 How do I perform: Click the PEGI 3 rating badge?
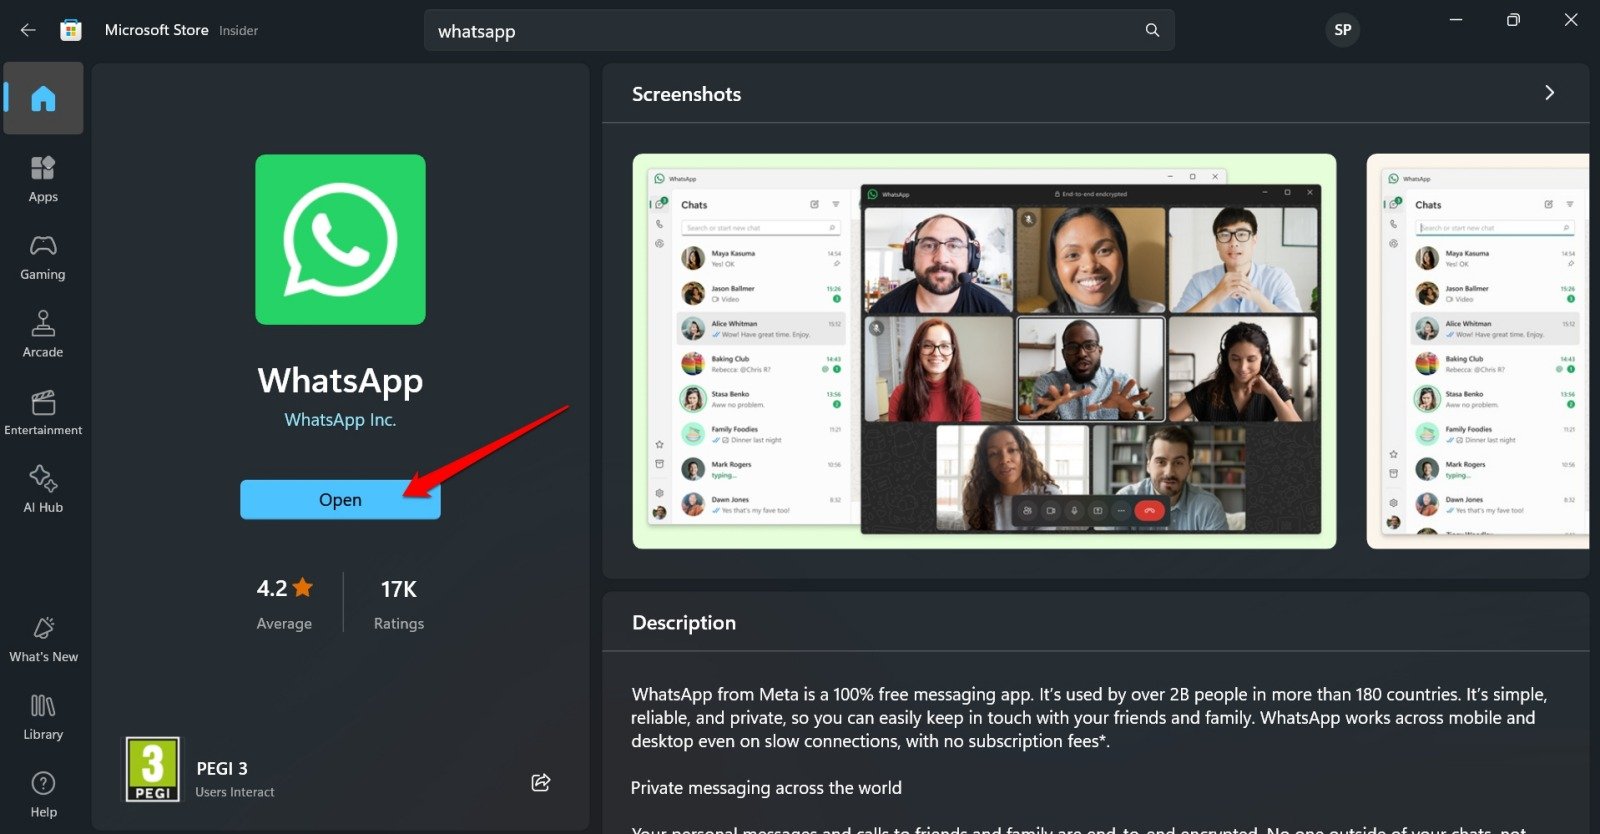pos(152,769)
